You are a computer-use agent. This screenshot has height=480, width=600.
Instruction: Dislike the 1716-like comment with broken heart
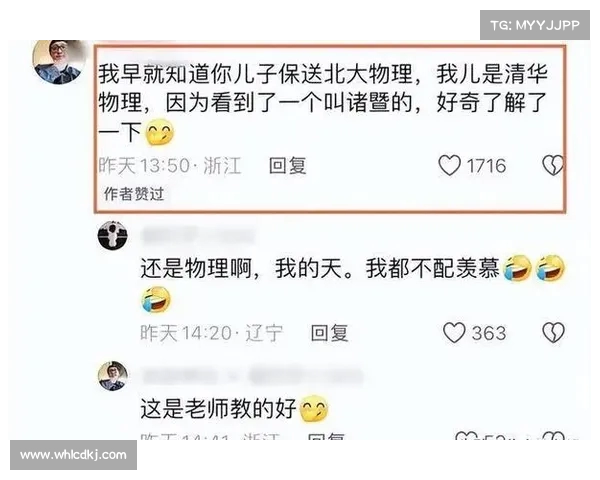[553, 165]
